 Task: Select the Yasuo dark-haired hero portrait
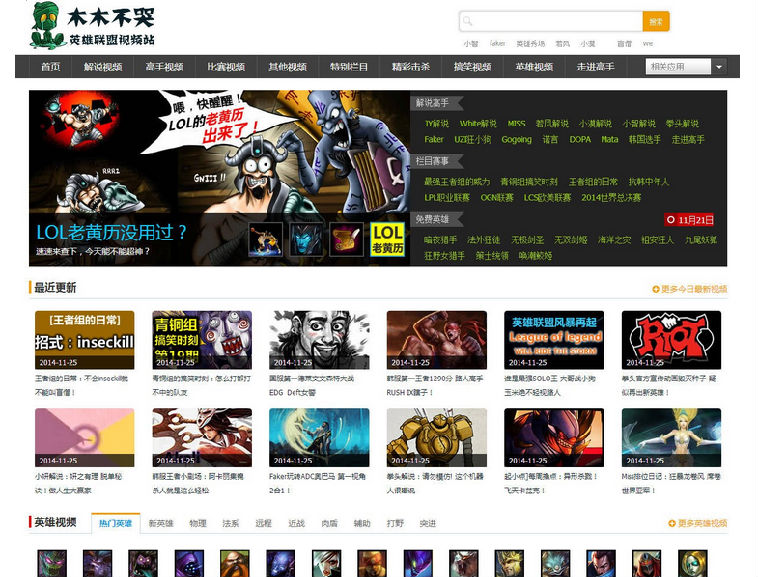(x=601, y=563)
